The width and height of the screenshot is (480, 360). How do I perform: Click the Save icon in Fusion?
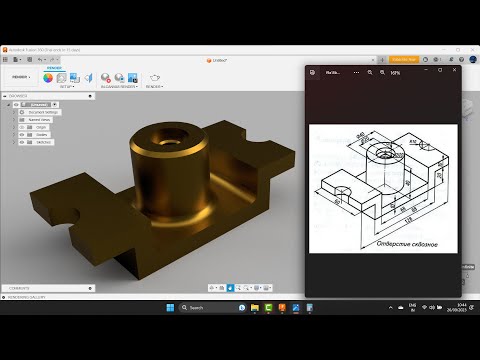coord(29,60)
